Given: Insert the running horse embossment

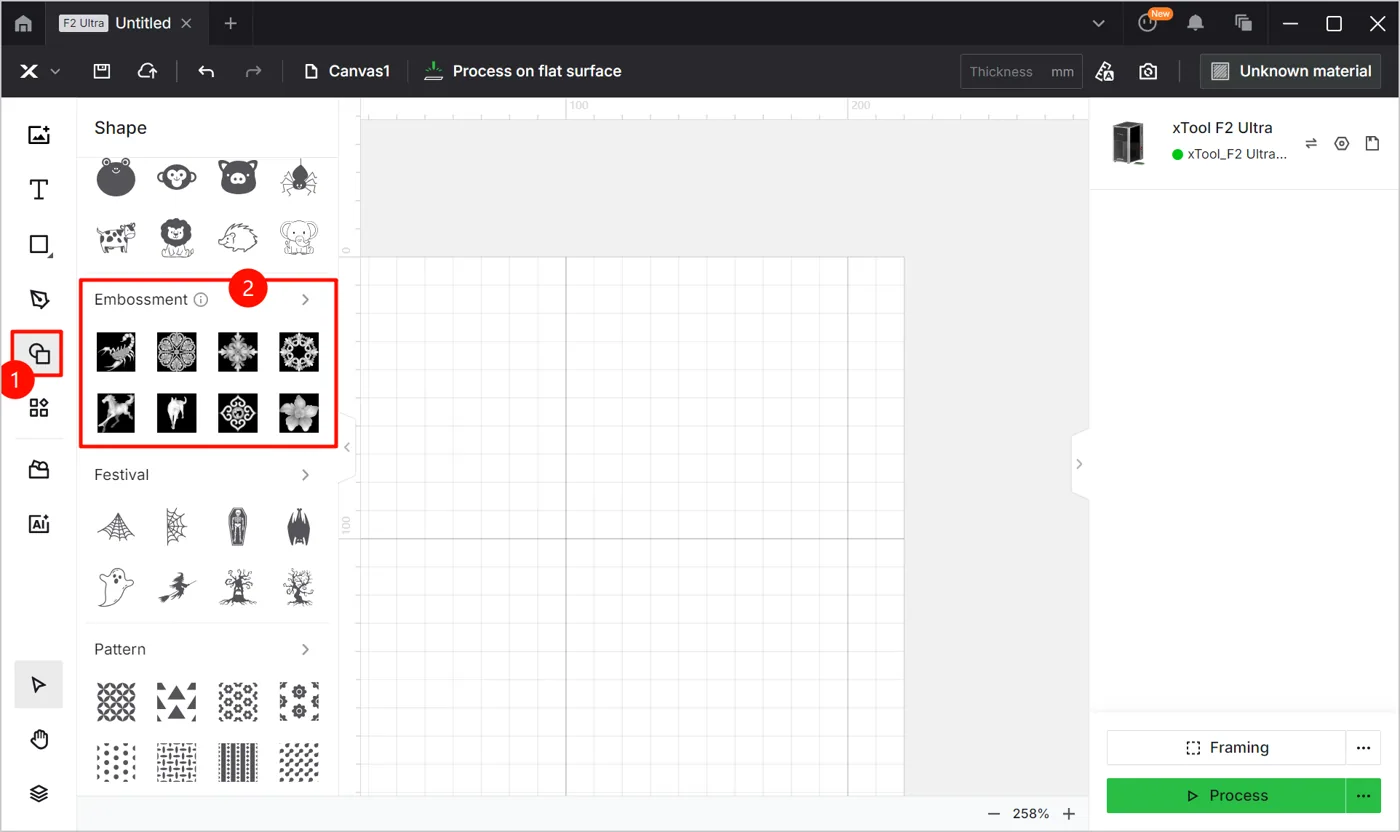Looking at the screenshot, I should point(116,413).
